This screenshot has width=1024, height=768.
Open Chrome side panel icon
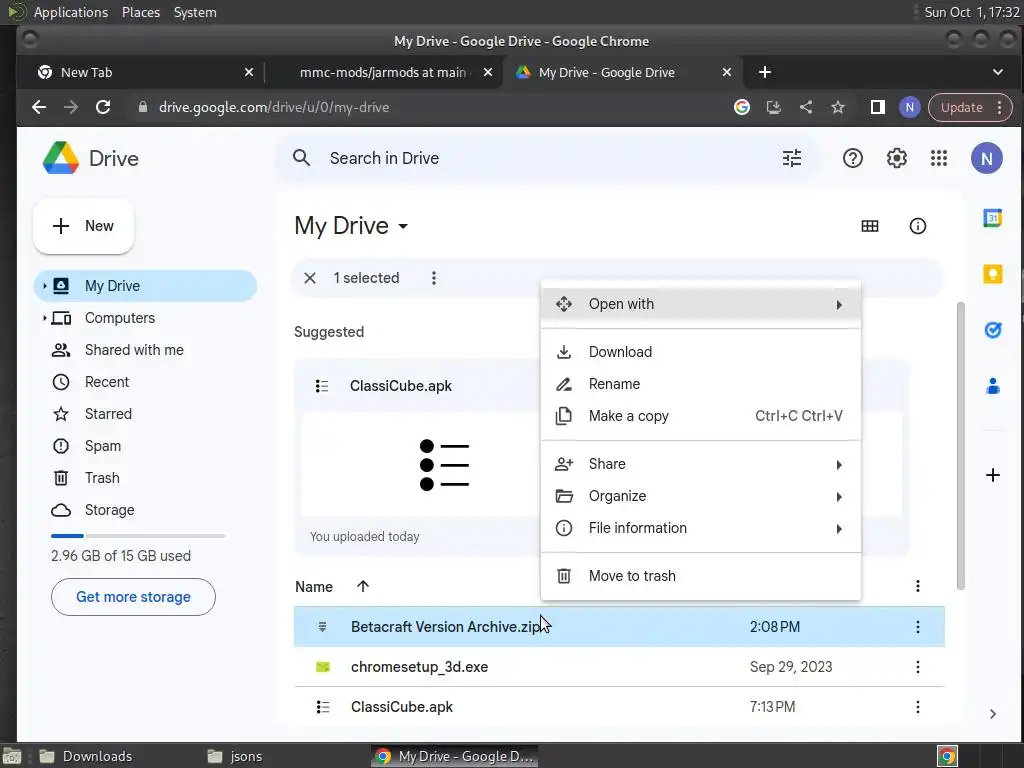[877, 107]
